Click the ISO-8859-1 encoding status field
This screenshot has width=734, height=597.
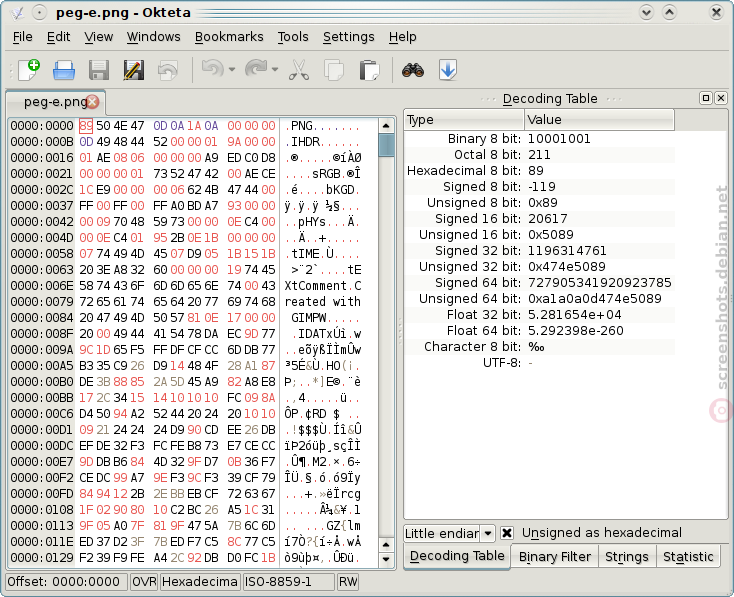(x=289, y=582)
